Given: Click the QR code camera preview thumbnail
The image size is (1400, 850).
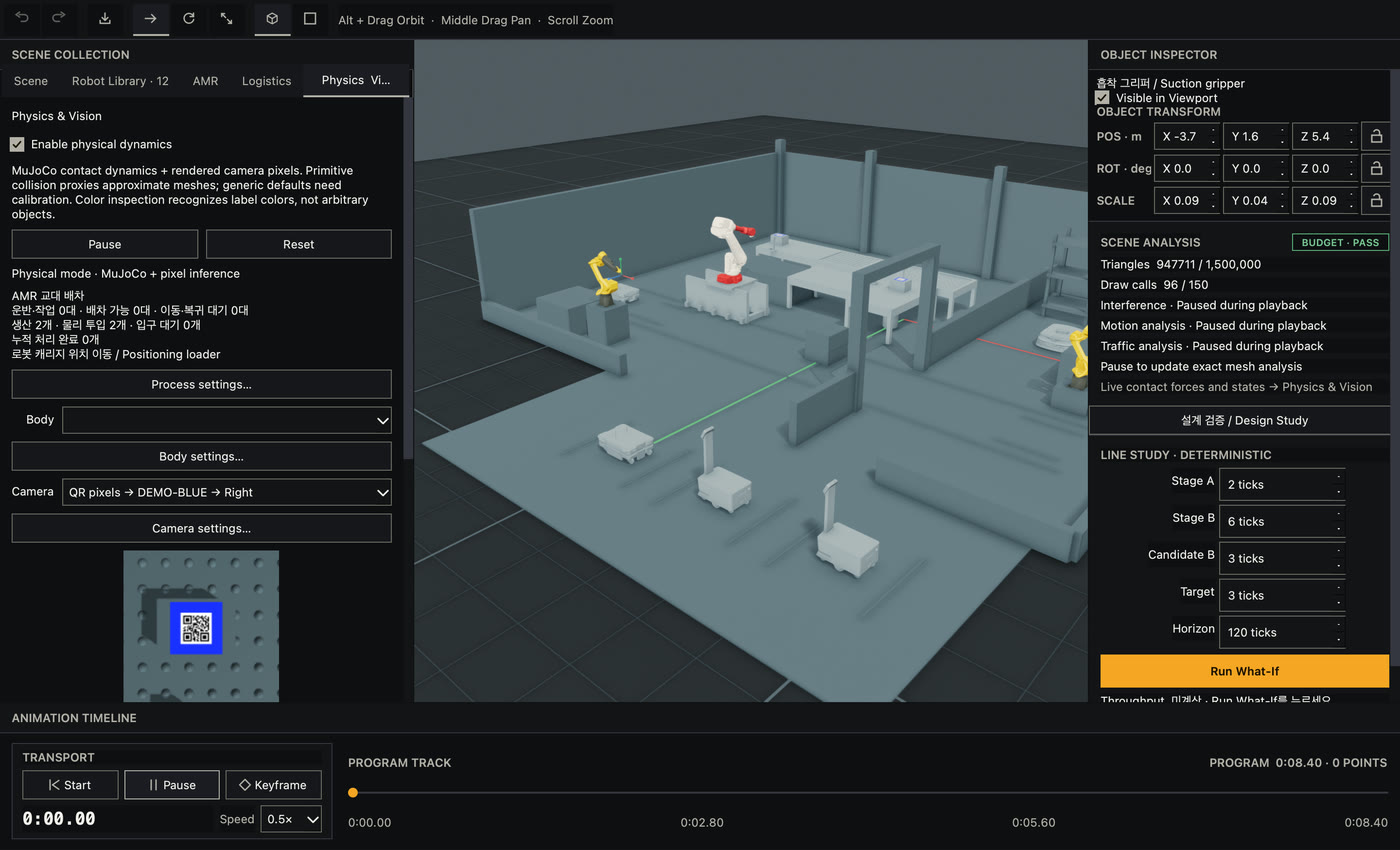Looking at the screenshot, I should [201, 626].
